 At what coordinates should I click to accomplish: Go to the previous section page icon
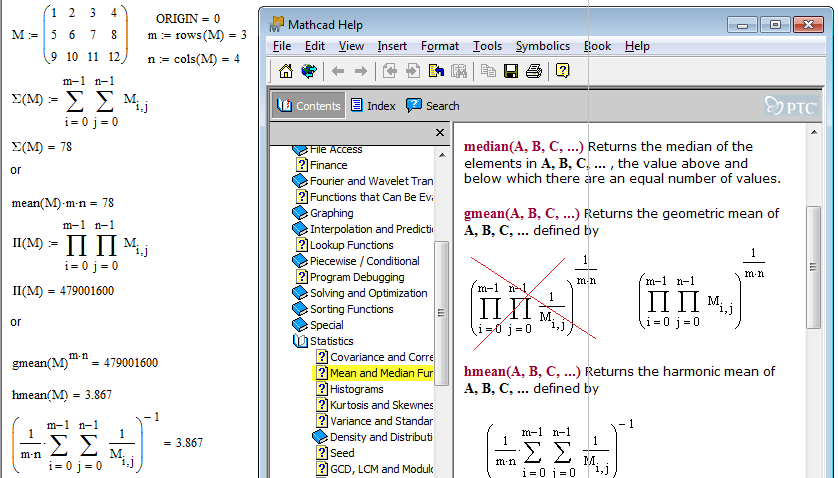(x=390, y=71)
